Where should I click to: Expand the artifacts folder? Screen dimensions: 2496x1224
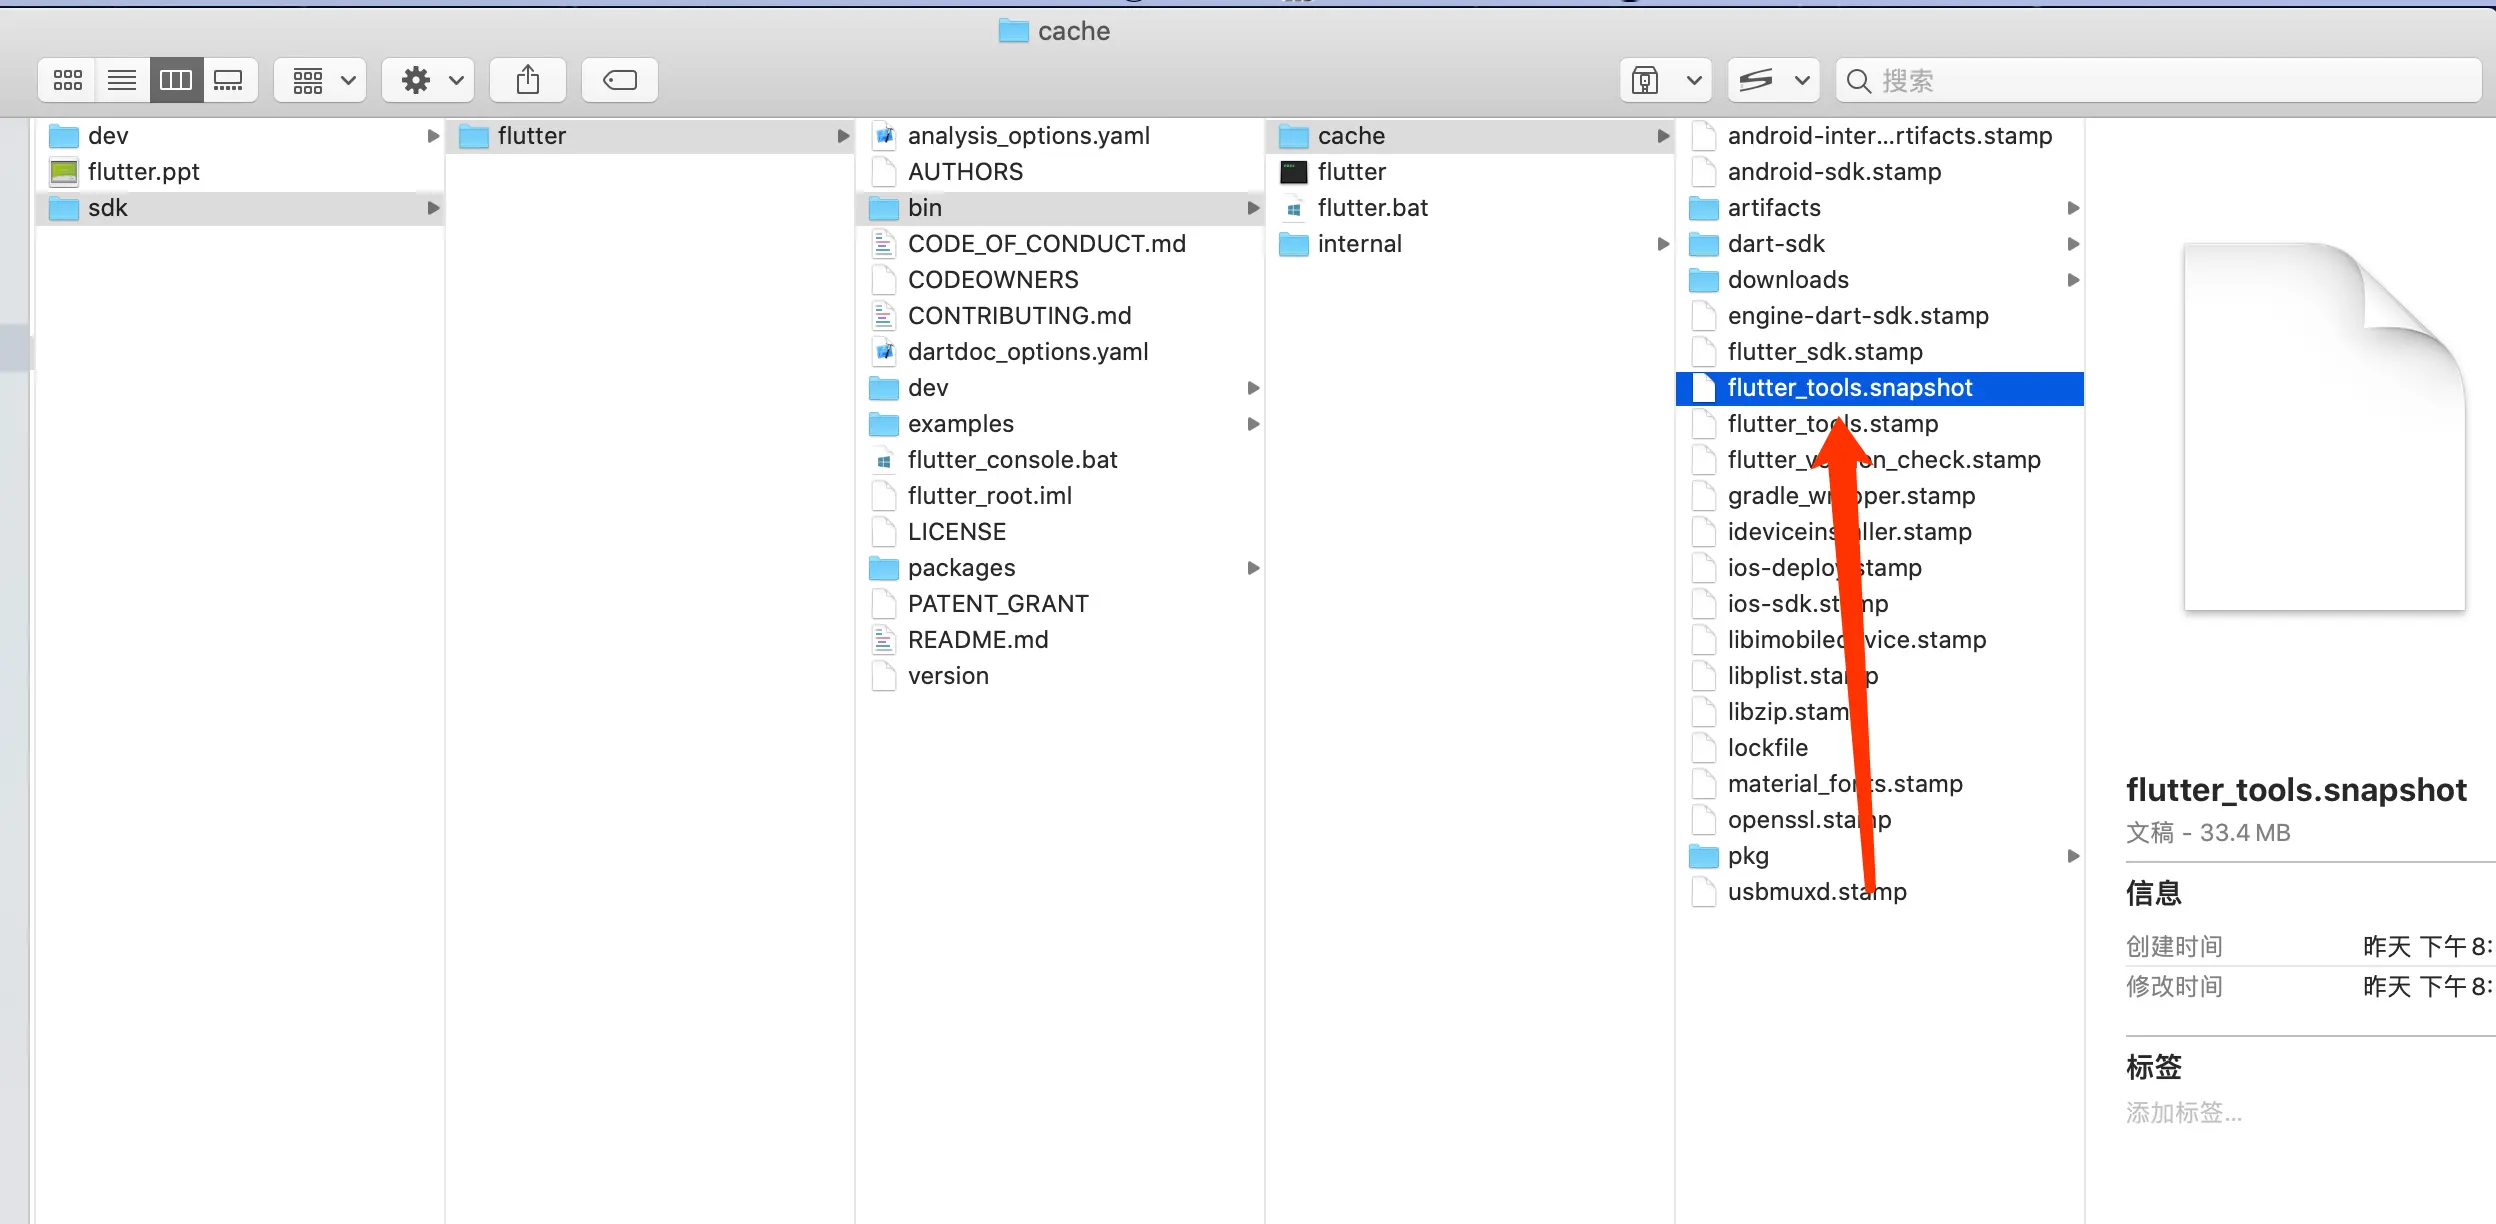pyautogui.click(x=1774, y=208)
